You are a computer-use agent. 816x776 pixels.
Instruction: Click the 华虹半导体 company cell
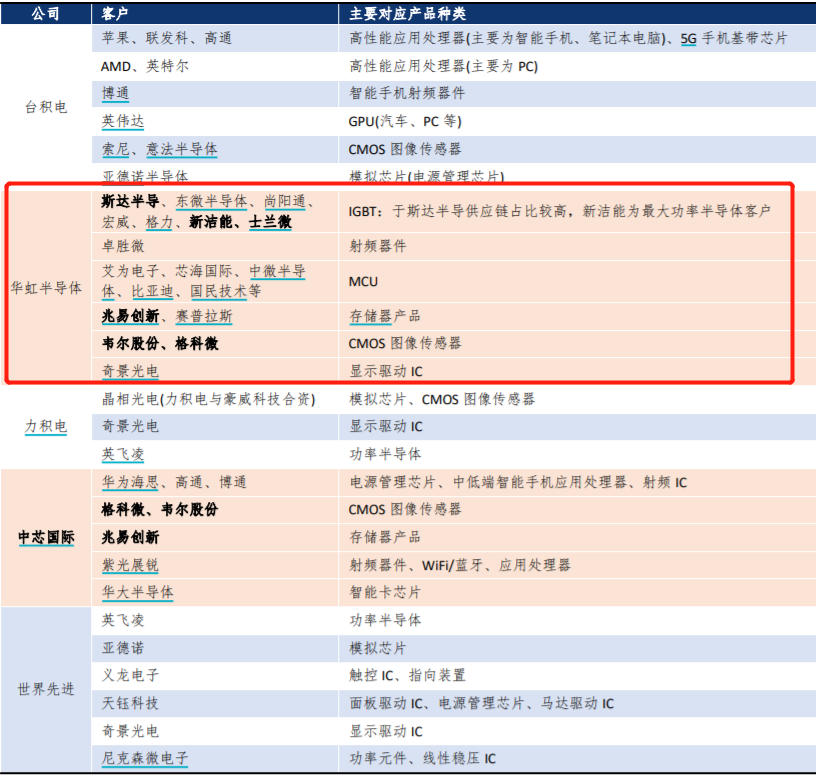coord(46,287)
